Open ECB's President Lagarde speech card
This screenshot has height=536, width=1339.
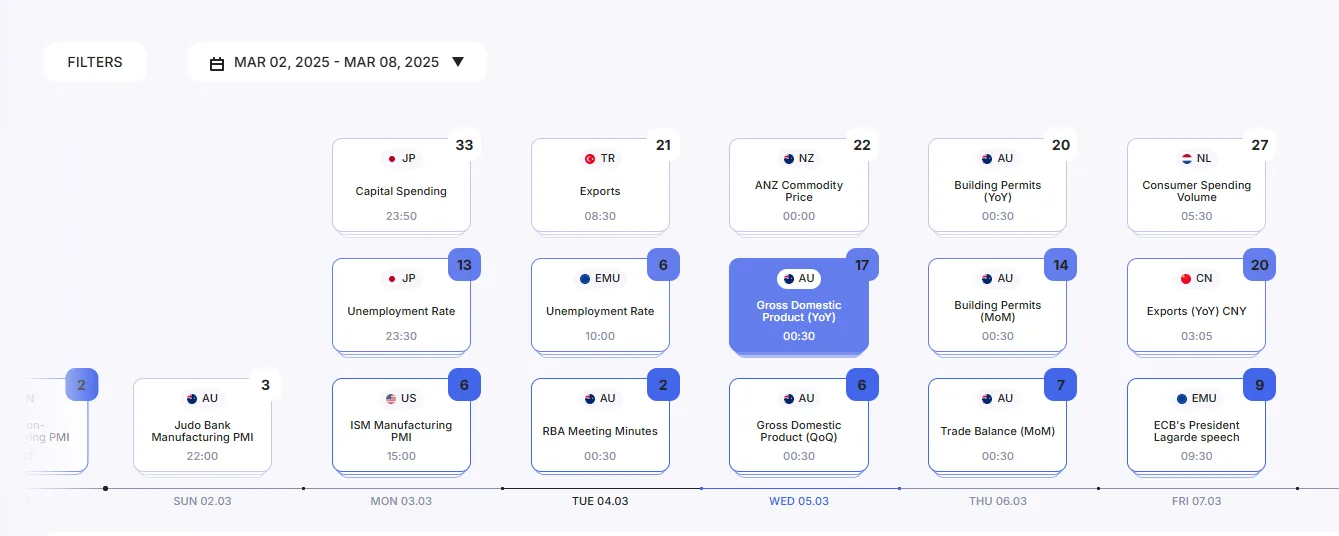point(1196,431)
